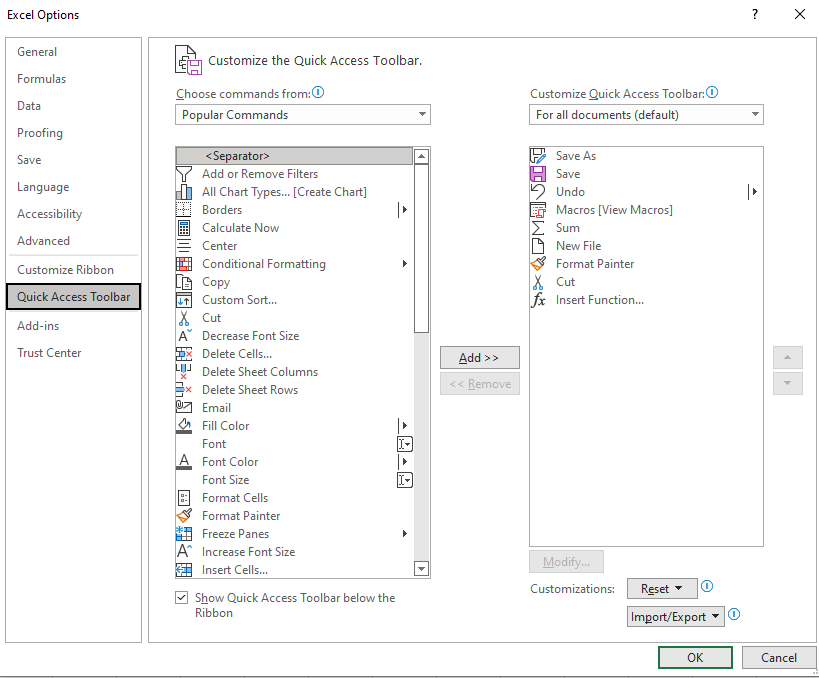This screenshot has height=678, width=819.
Task: Click the Add >> button
Action: point(479,358)
